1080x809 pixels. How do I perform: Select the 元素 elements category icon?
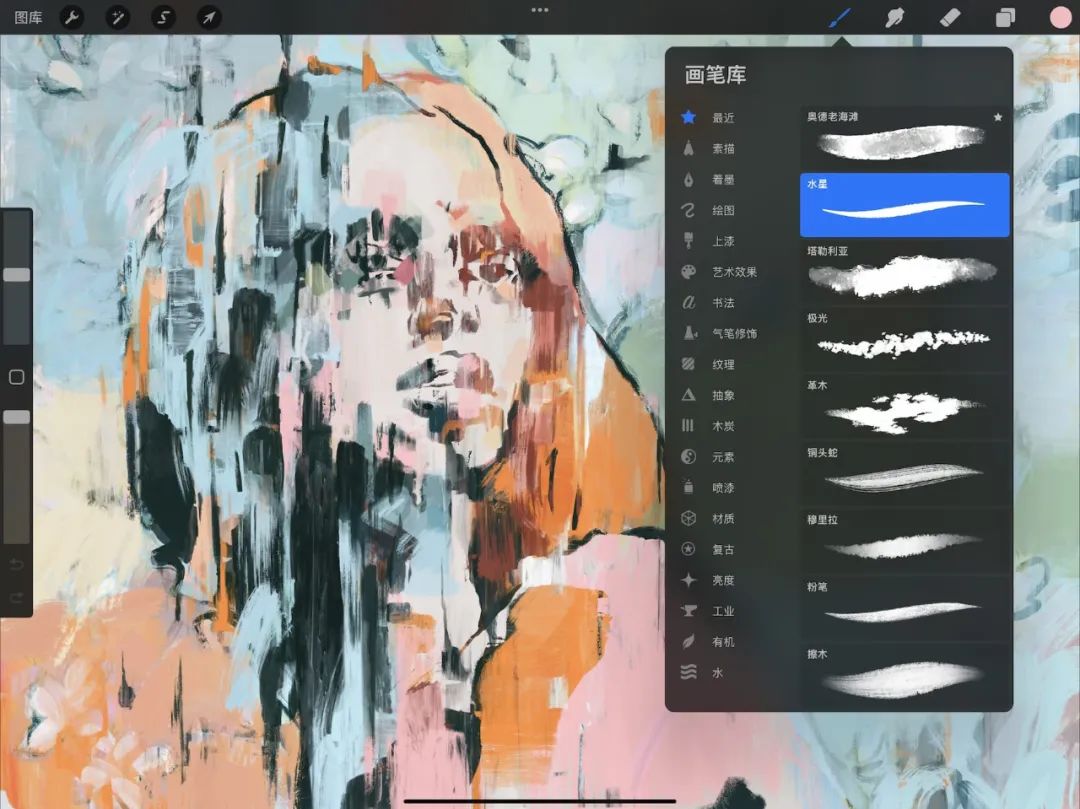[x=688, y=456]
